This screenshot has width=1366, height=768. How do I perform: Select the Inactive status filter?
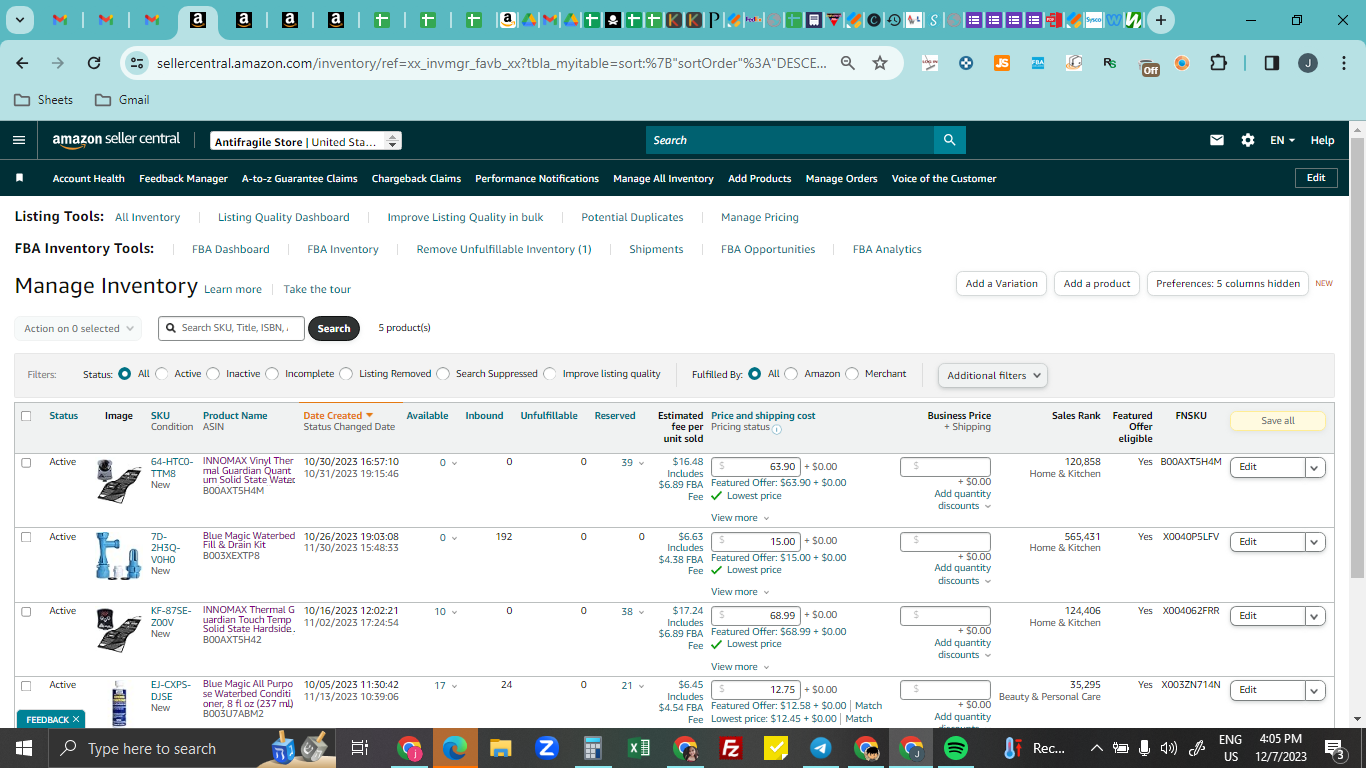(x=213, y=374)
